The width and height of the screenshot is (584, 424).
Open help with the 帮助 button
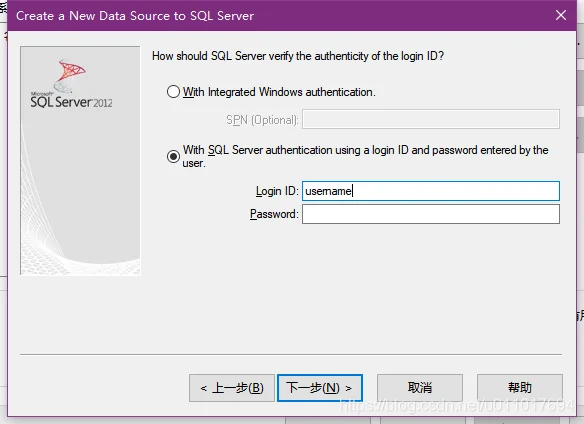pos(520,388)
